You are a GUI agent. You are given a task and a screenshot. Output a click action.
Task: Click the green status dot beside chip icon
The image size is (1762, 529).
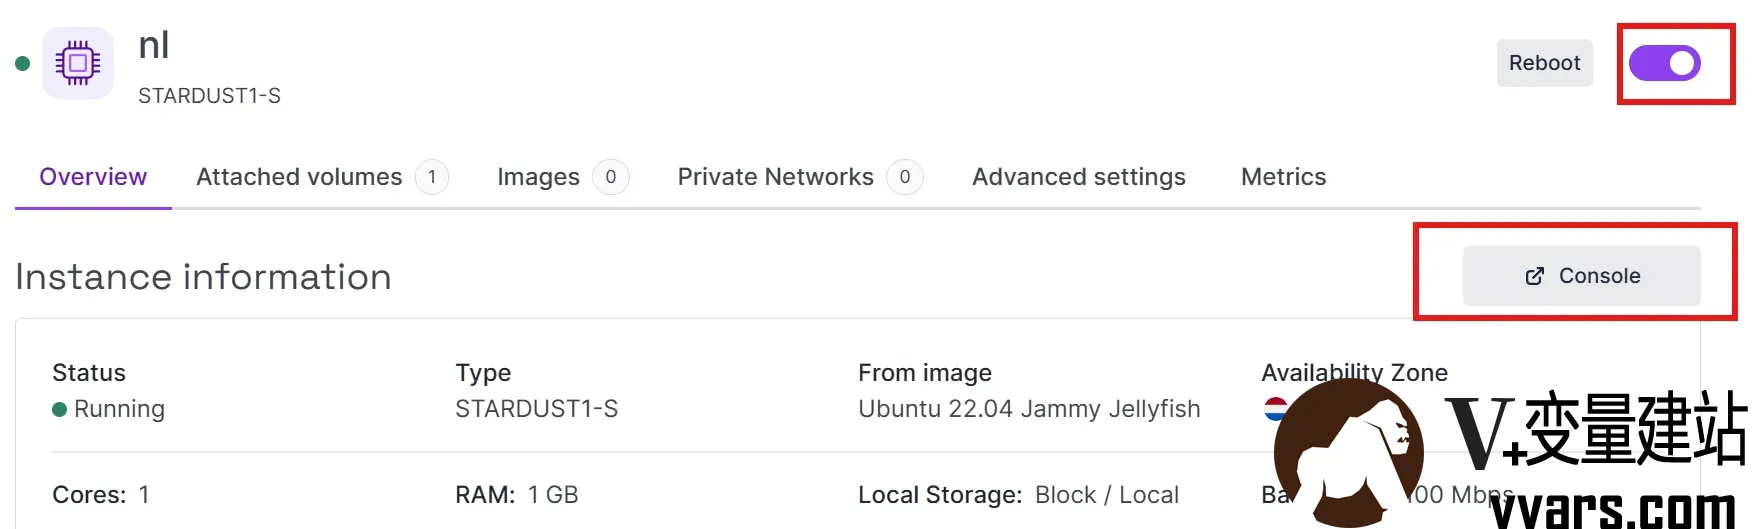pyautogui.click(x=22, y=64)
